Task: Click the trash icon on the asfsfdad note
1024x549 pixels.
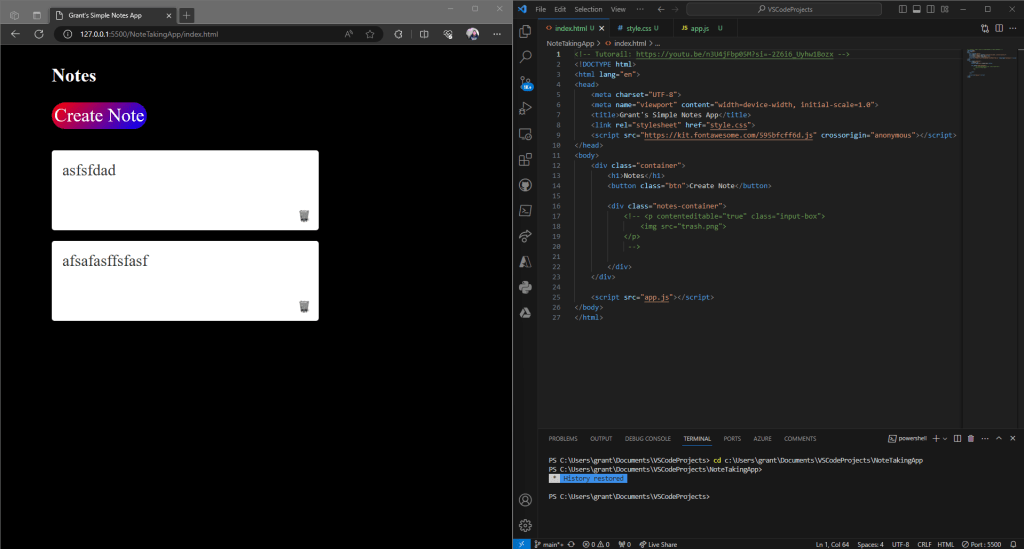Action: point(304,216)
